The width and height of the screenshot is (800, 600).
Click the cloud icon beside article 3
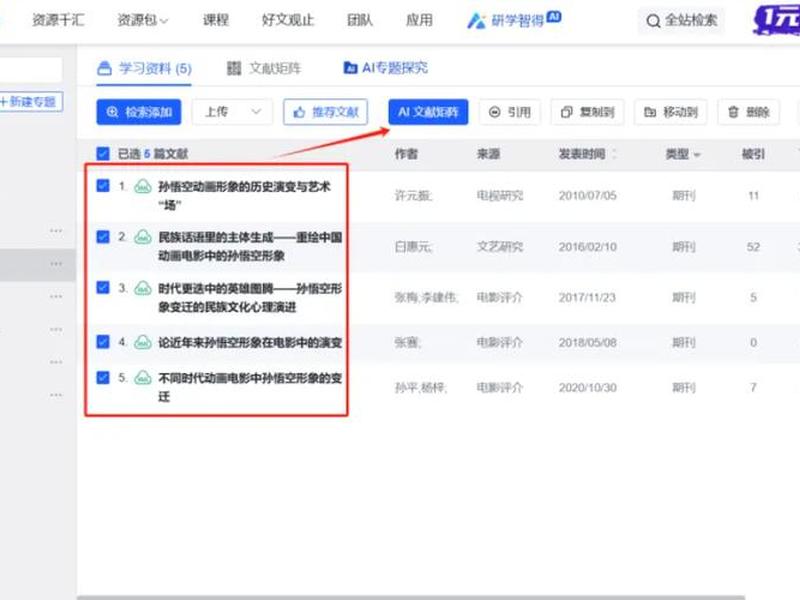142,288
